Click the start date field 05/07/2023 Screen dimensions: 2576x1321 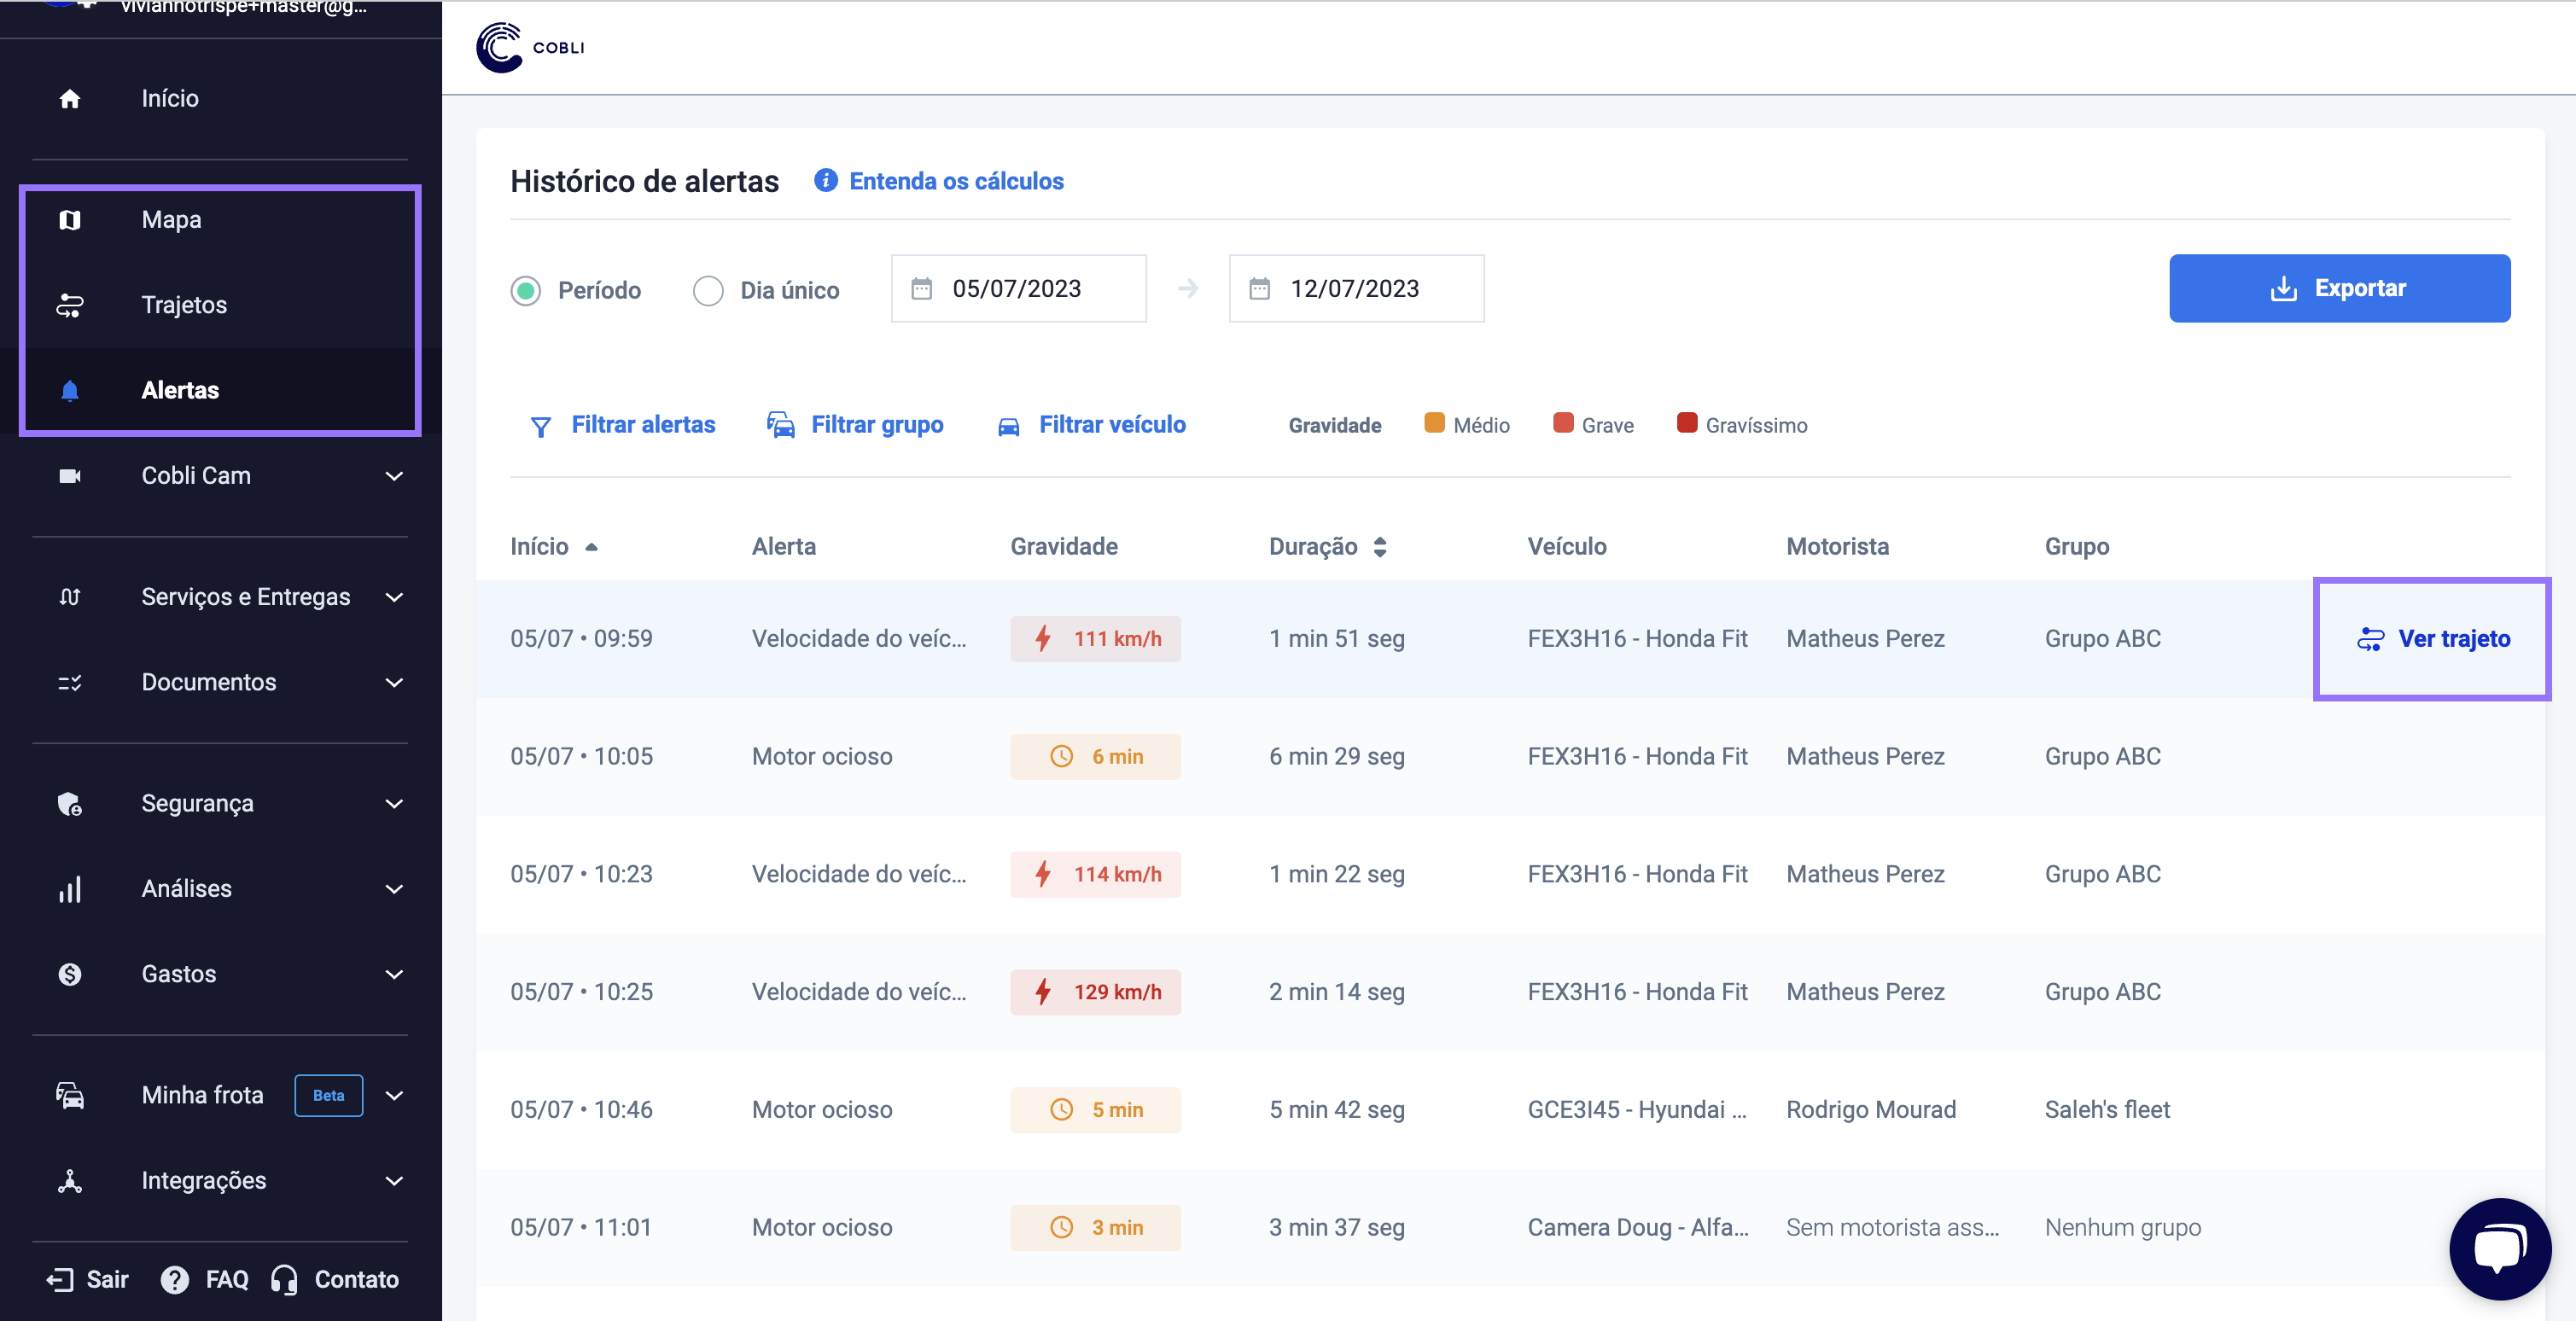point(1018,289)
